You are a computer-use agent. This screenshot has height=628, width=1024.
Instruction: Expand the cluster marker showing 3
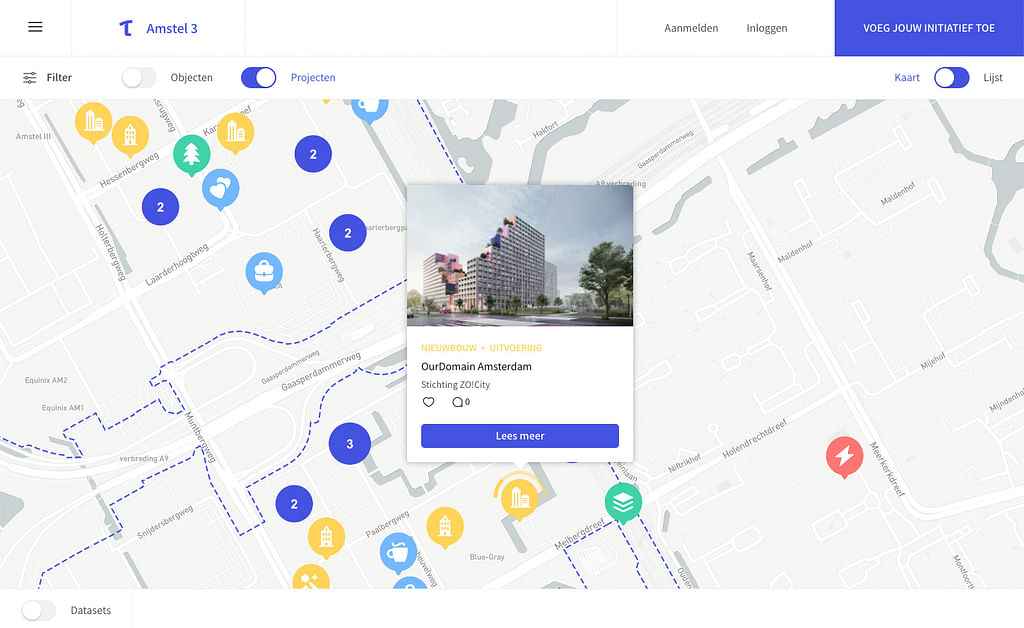pyautogui.click(x=350, y=444)
